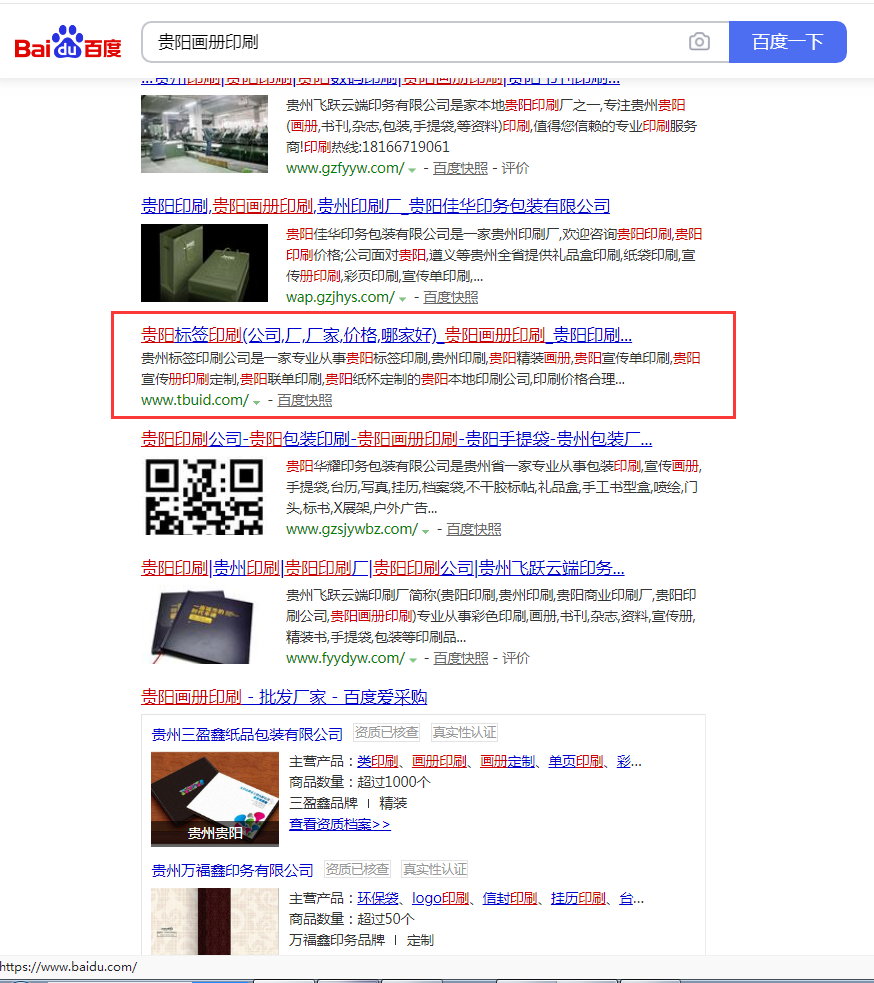Open 百度快照 for wap.gzjhys.com result
The width and height of the screenshot is (874, 983).
tap(451, 297)
